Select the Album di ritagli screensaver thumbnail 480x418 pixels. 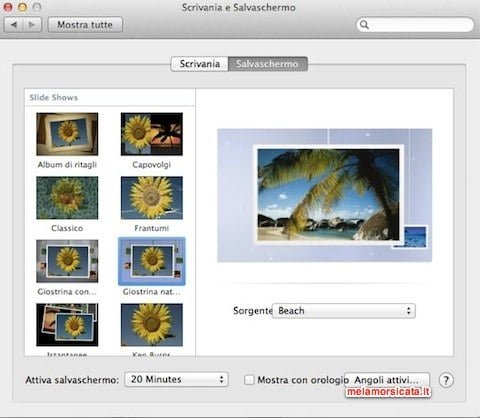(x=67, y=134)
